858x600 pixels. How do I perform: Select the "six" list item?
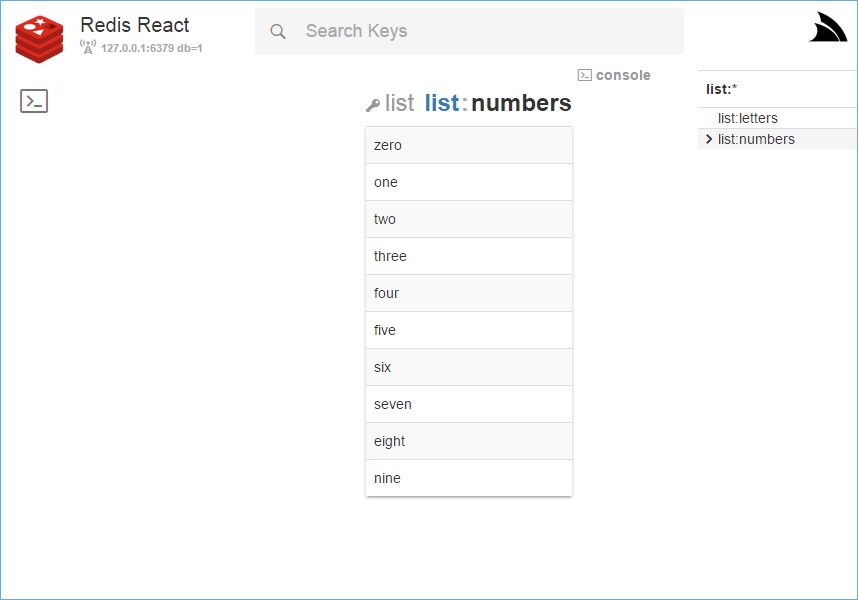click(468, 367)
